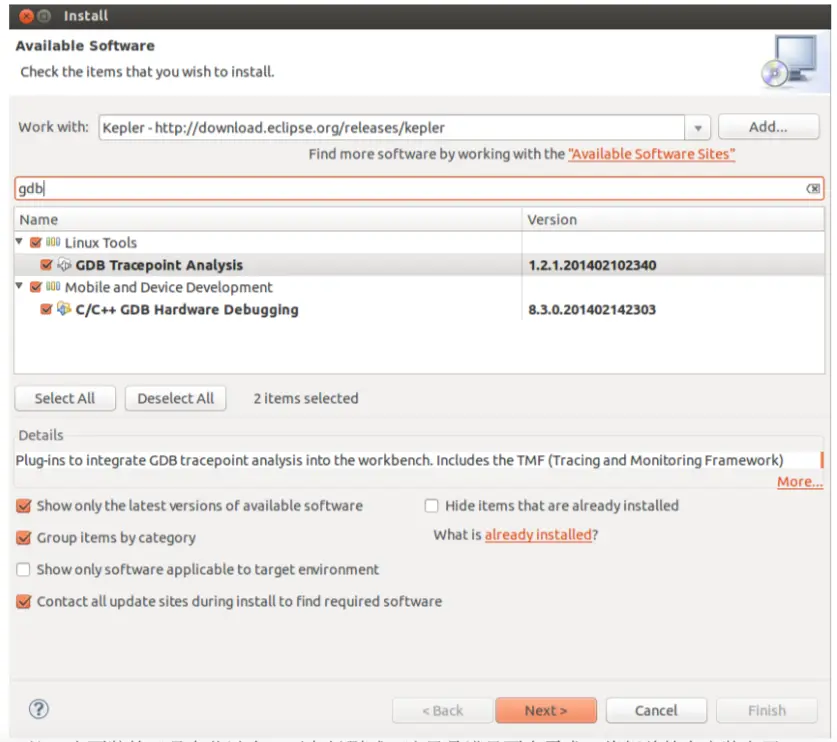837x742 pixels.
Task: Click the C/C++ GDB Hardware Debugging feature icon
Action: [x=64, y=309]
